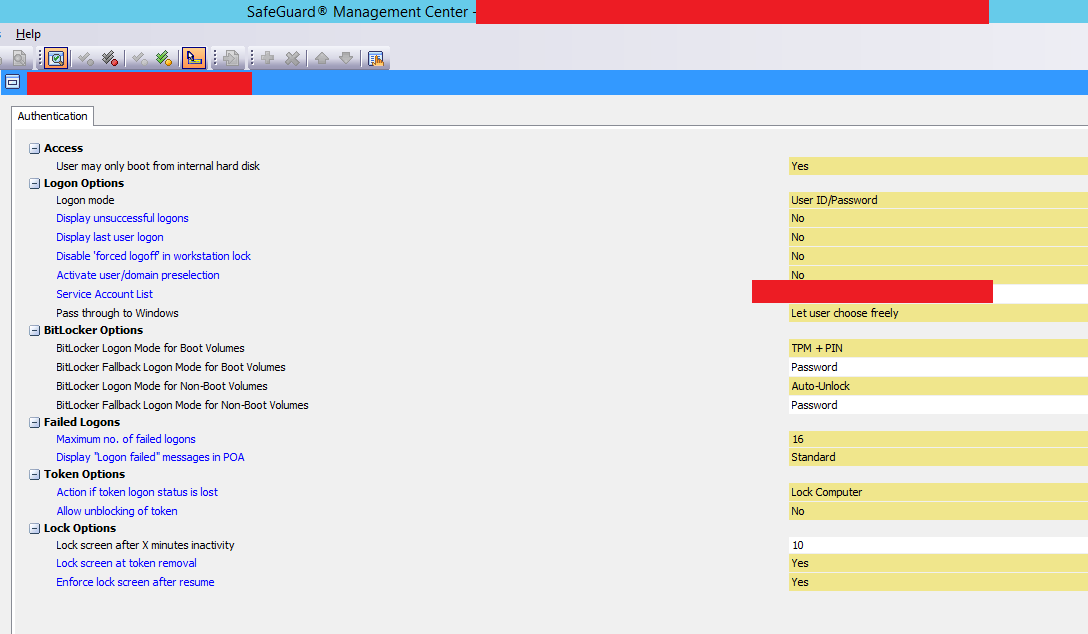Image resolution: width=1088 pixels, height=634 pixels.
Task: Select the Pass through to Windows value field
Action: tap(938, 313)
